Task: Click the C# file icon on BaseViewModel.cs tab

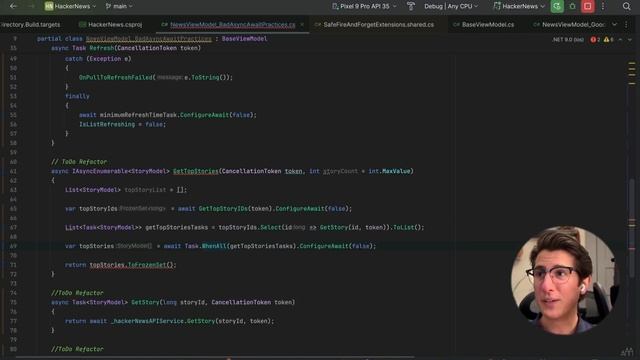Action: coord(456,24)
